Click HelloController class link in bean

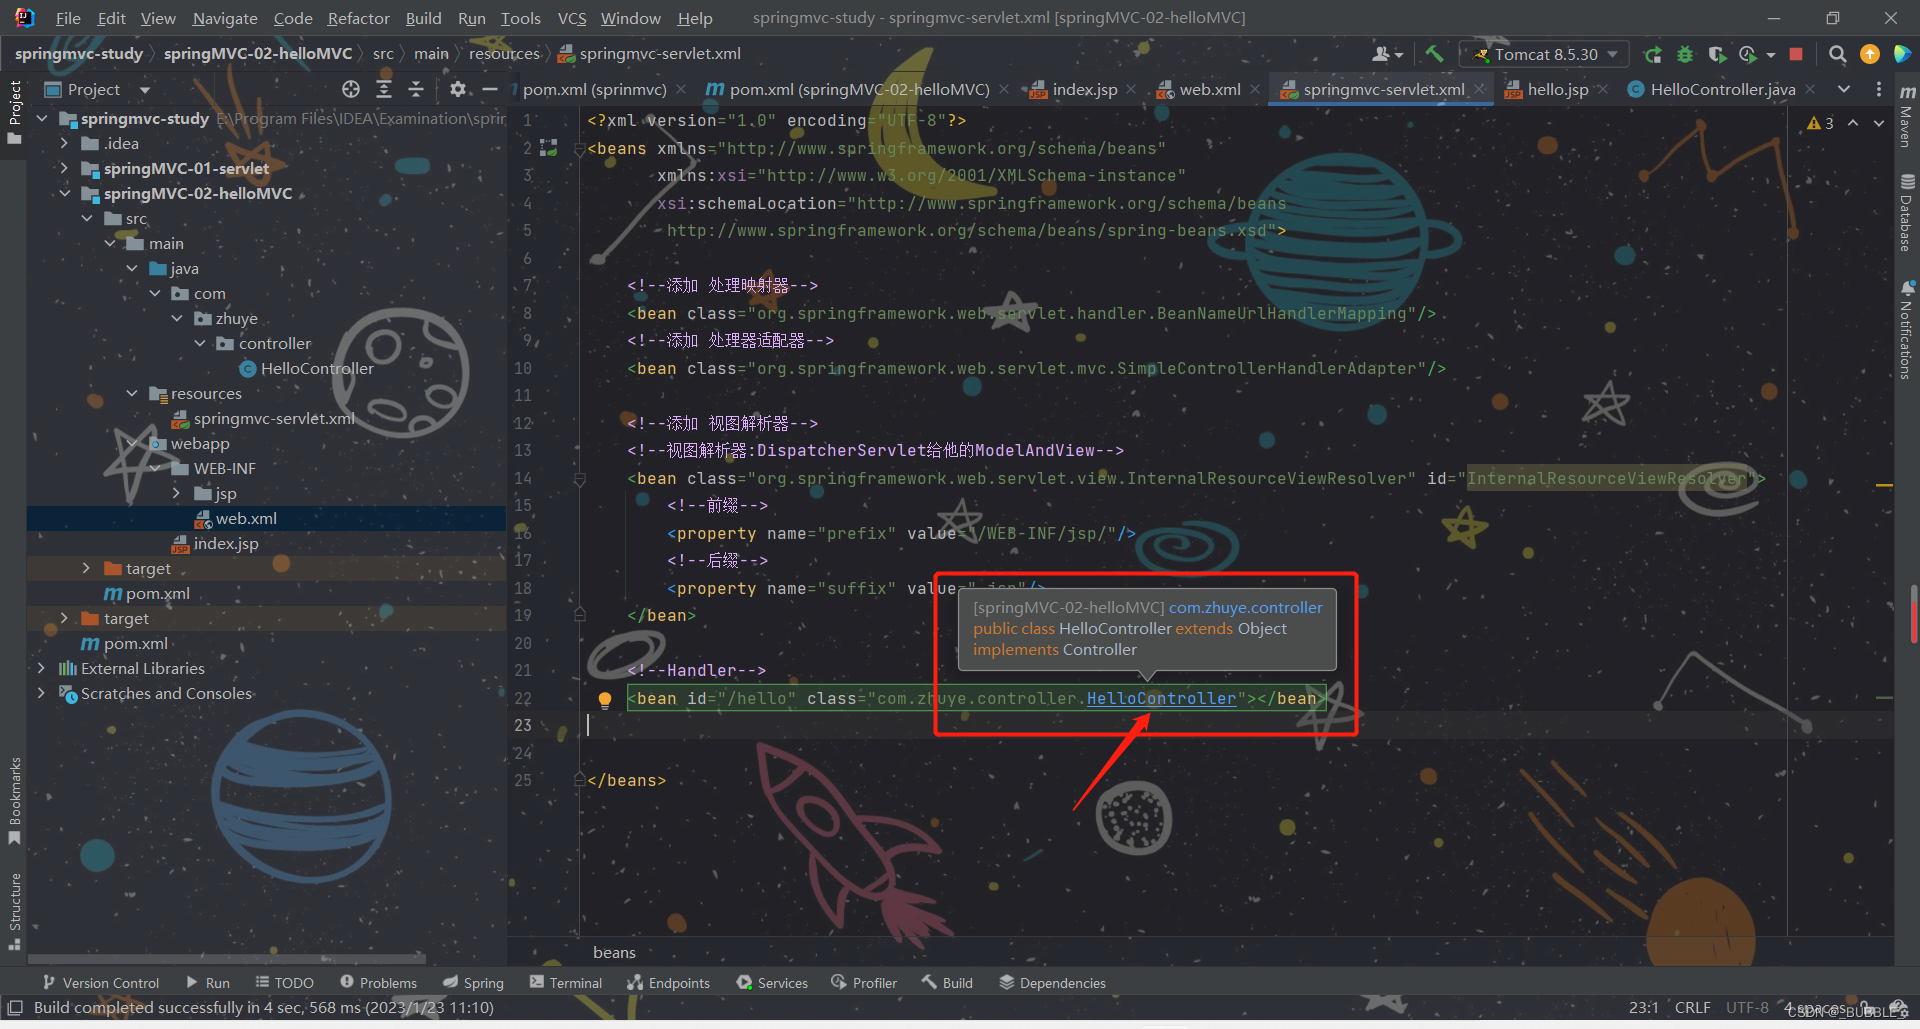coord(1161,698)
